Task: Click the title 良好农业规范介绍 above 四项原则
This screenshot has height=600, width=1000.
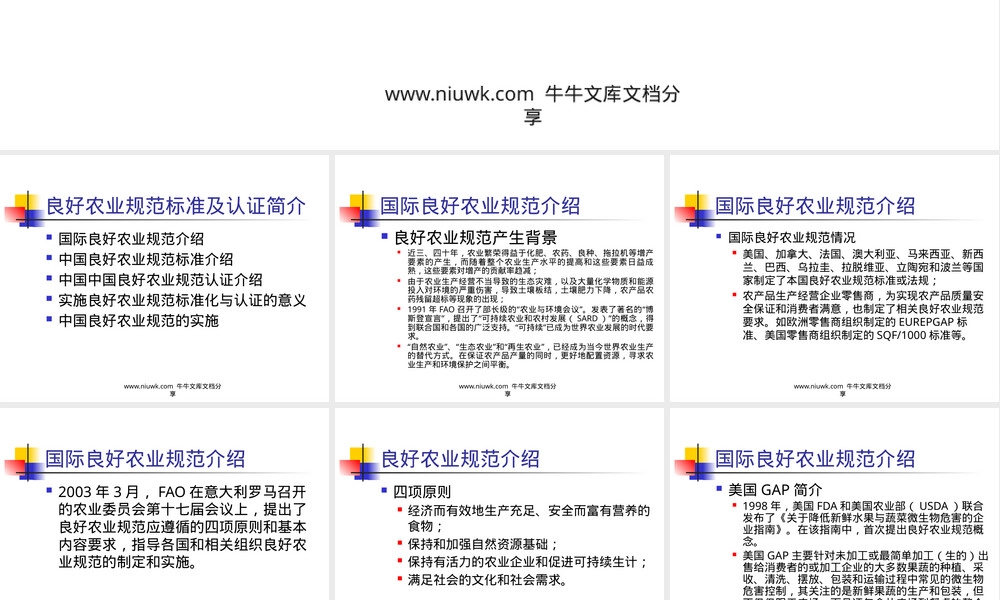Action: (460, 459)
